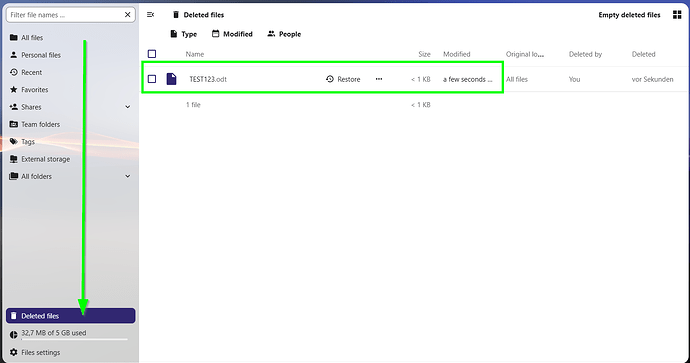This screenshot has height=363, width=690.
Task: Expand the All folders chevron
Action: (127, 176)
